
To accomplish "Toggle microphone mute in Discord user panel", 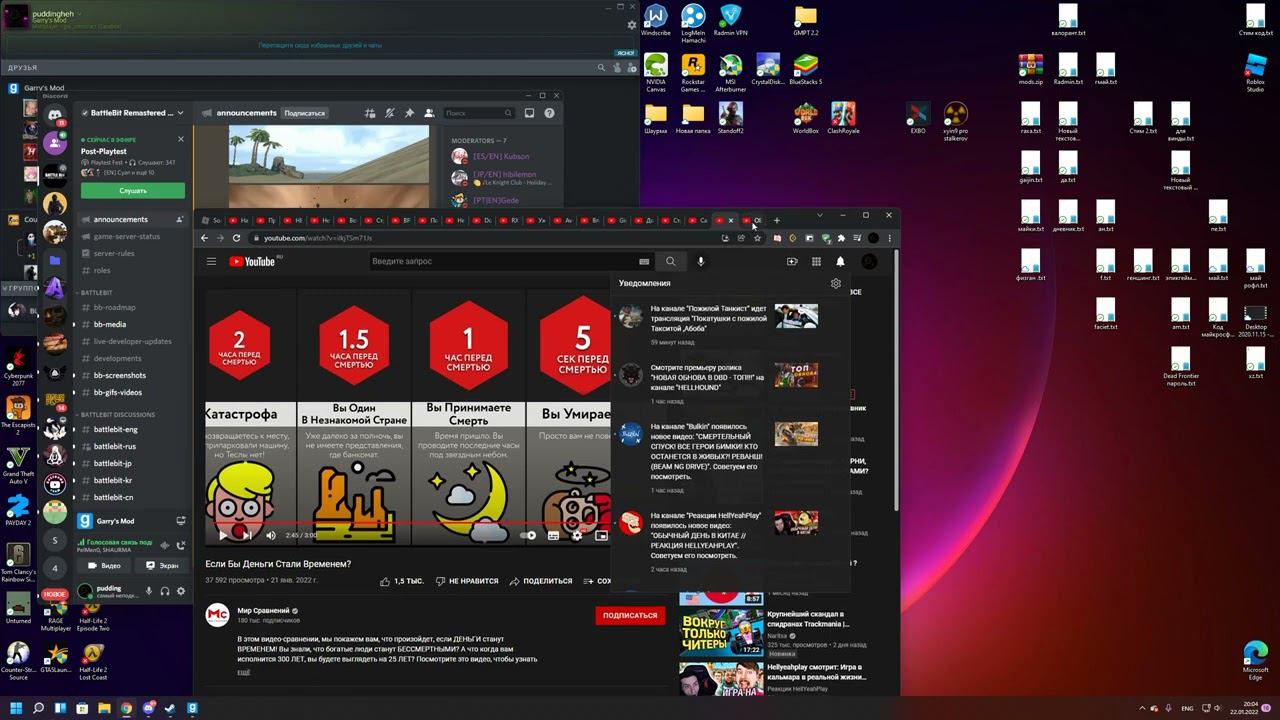I will tap(149, 591).
